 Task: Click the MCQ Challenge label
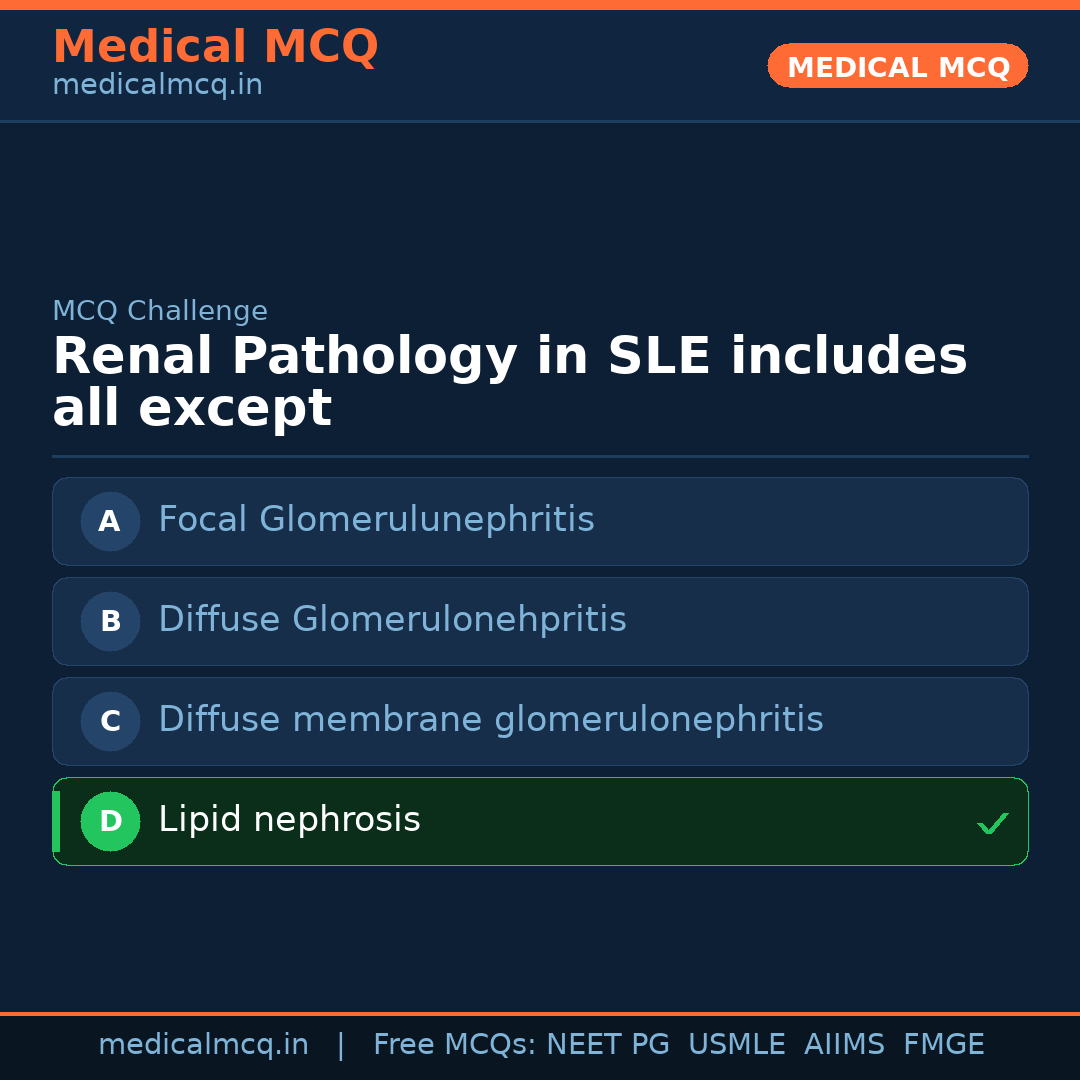pyautogui.click(x=160, y=311)
